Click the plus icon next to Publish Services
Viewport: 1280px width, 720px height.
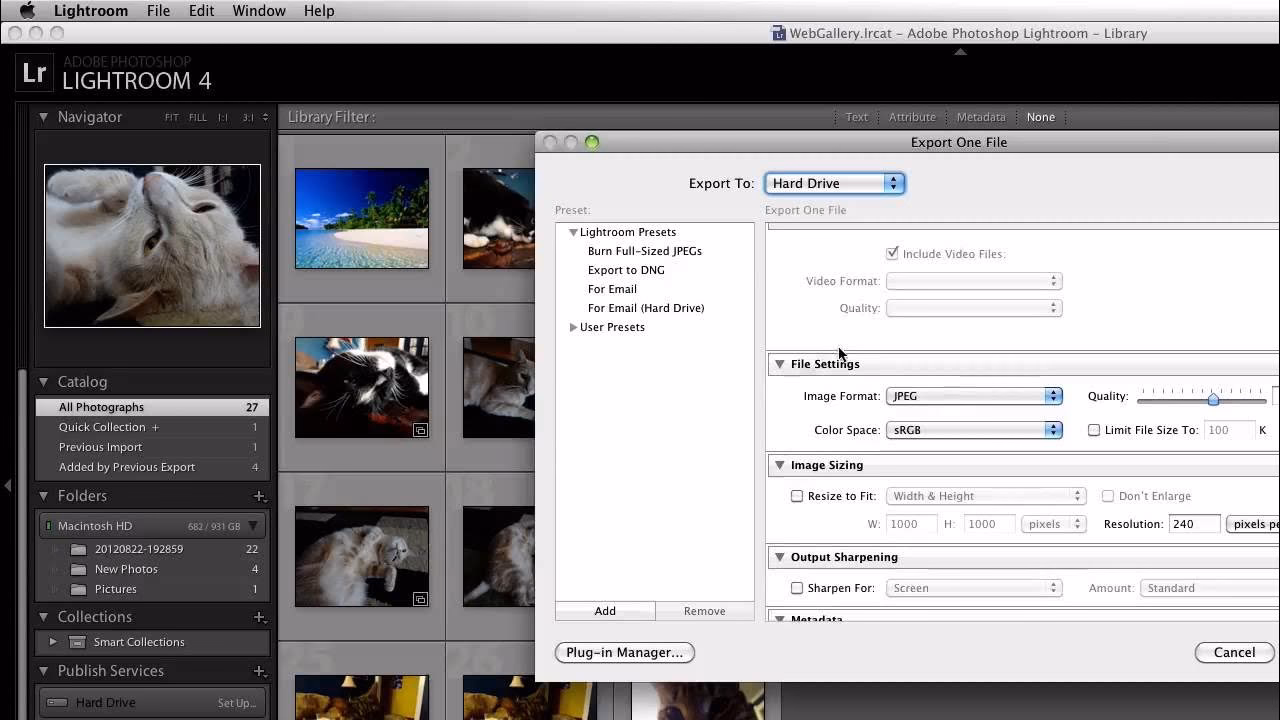[259, 671]
